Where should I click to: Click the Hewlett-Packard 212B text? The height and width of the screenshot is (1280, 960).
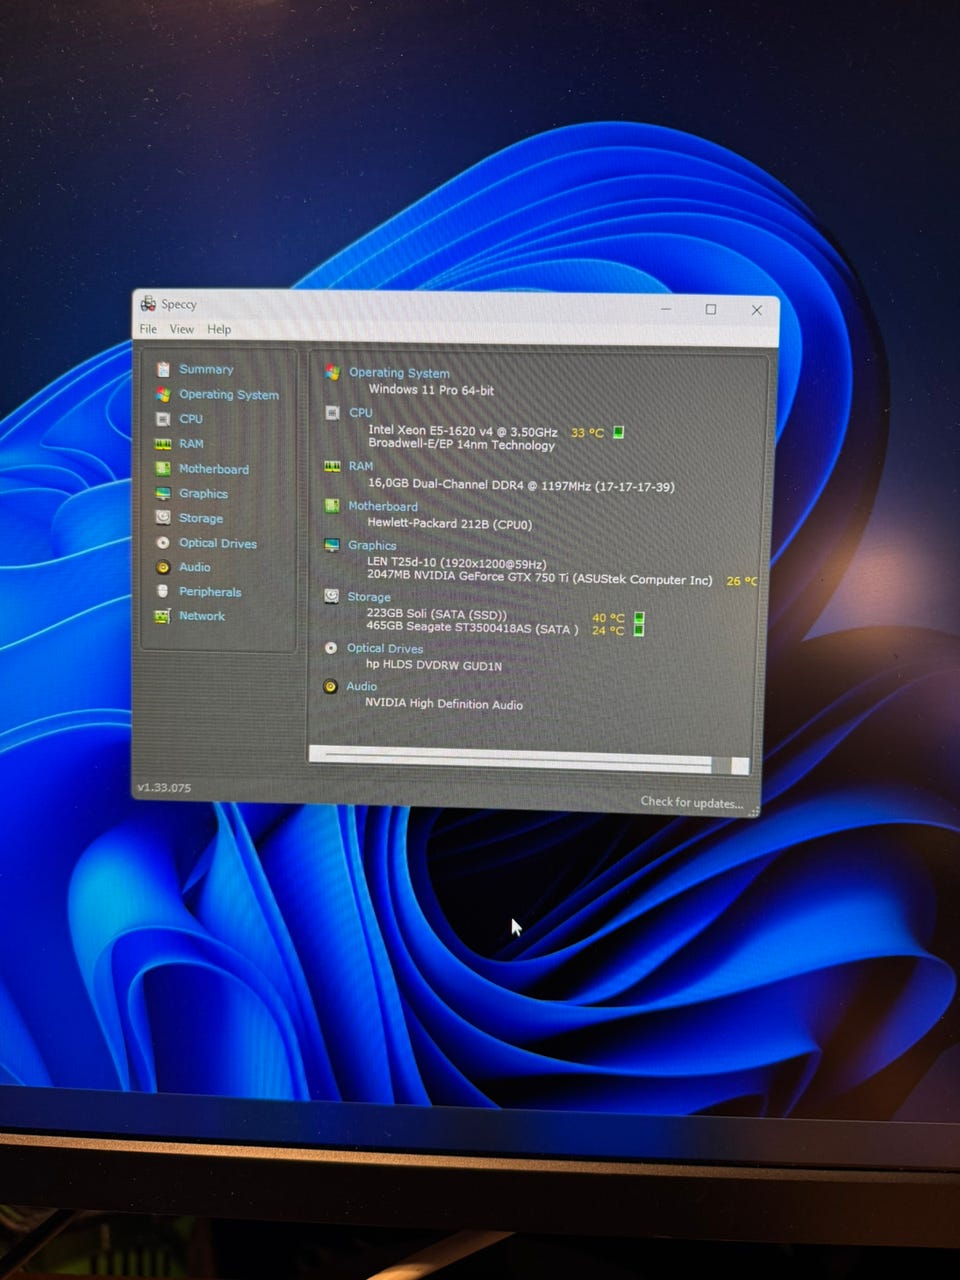(x=449, y=523)
